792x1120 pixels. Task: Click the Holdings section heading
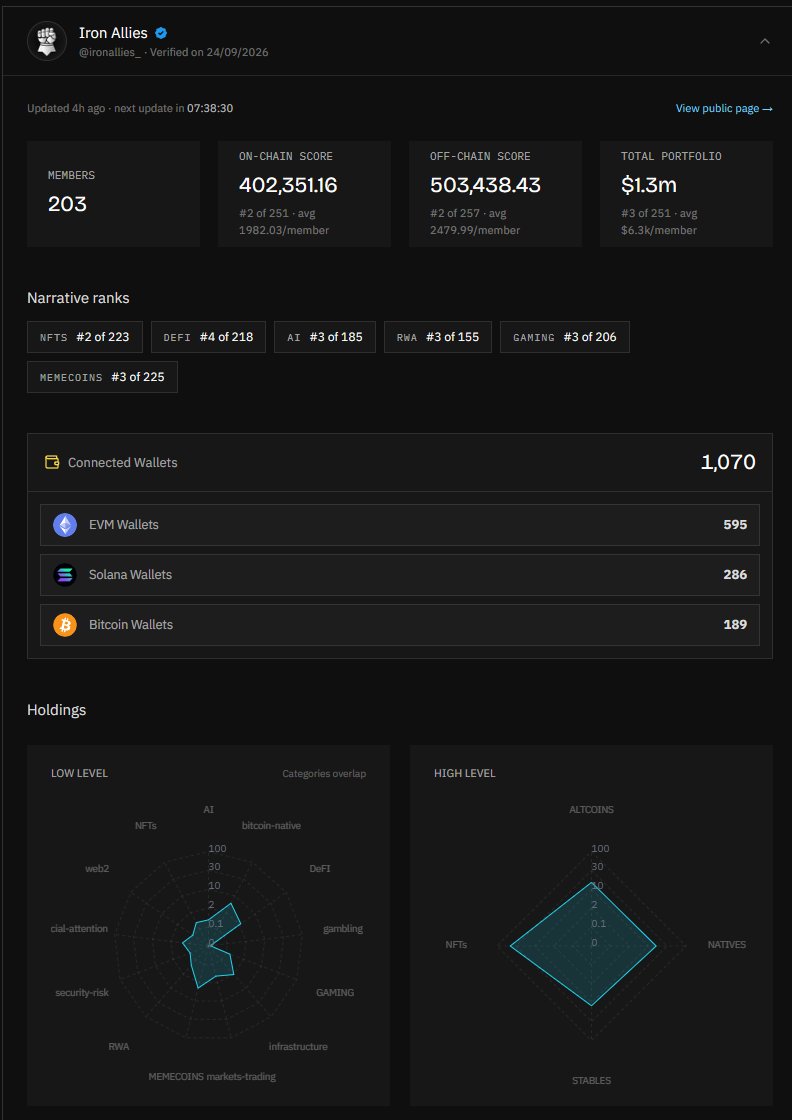tap(56, 710)
